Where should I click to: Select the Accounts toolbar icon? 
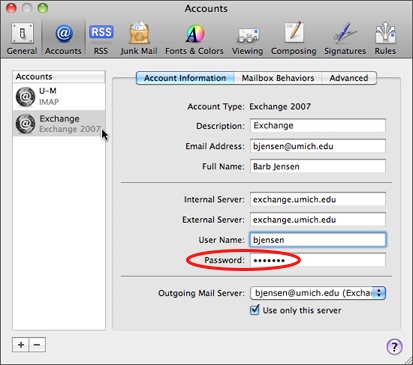point(63,39)
